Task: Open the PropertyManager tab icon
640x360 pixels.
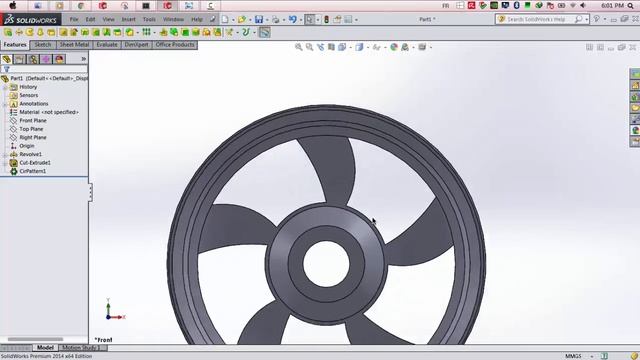Action: click(x=19, y=59)
